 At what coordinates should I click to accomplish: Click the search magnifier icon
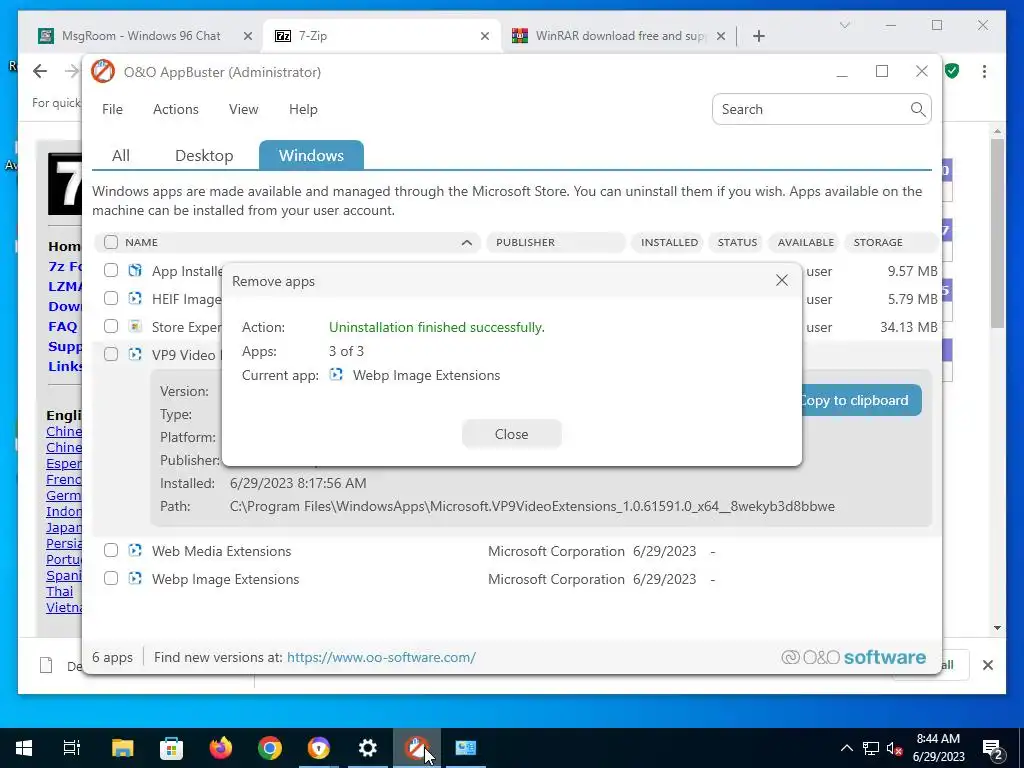[918, 109]
